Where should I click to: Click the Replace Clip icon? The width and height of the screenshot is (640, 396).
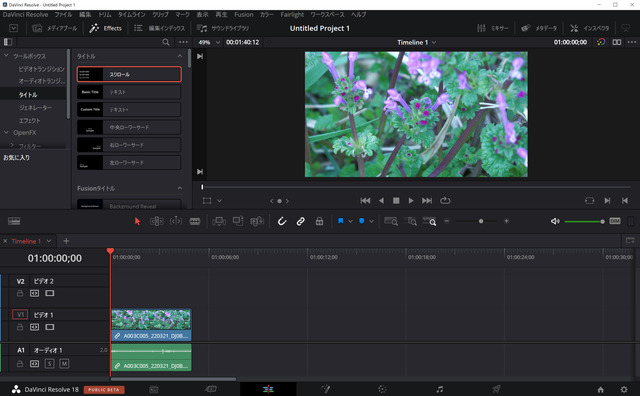257,221
